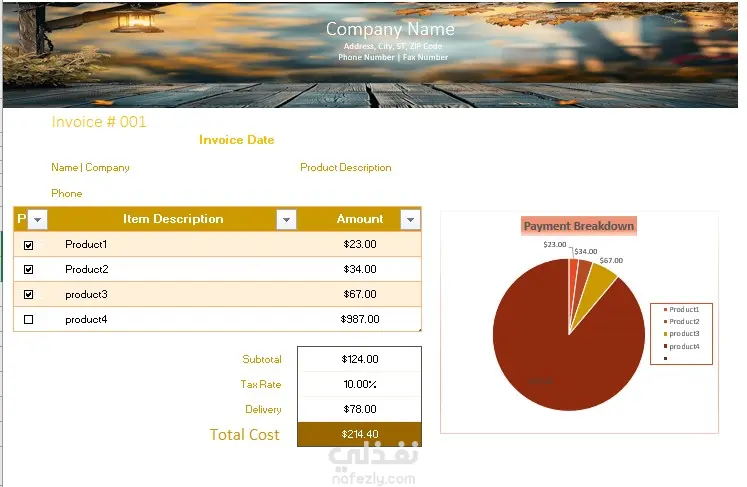Image resolution: width=747 pixels, height=487 pixels.
Task: Click the Subtotal value $124.00
Action: (x=360, y=359)
